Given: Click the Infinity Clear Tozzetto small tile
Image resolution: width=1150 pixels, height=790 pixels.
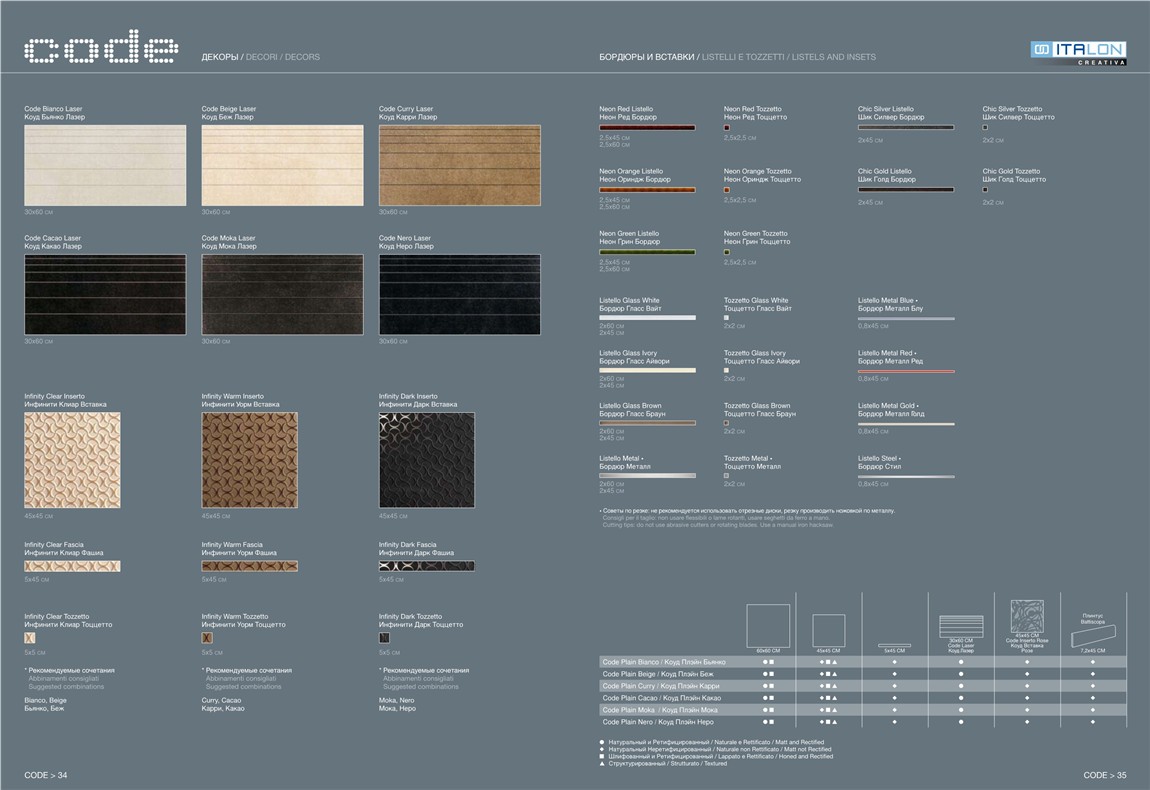Looking at the screenshot, I should click(x=29, y=638).
